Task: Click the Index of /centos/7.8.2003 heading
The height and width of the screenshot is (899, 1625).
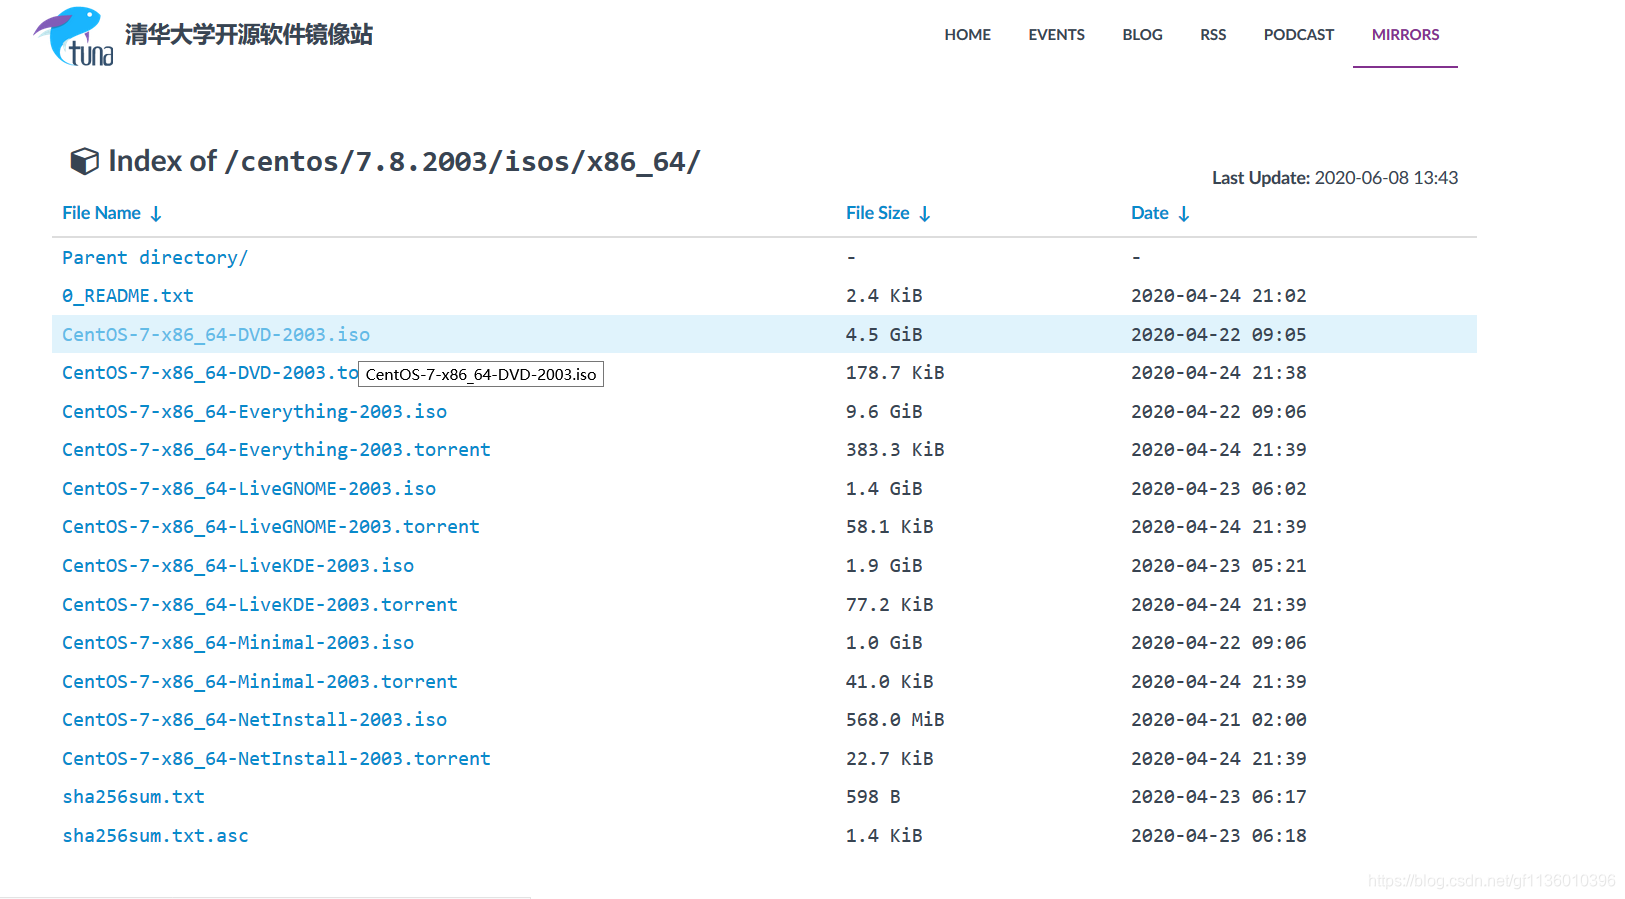Action: (404, 161)
